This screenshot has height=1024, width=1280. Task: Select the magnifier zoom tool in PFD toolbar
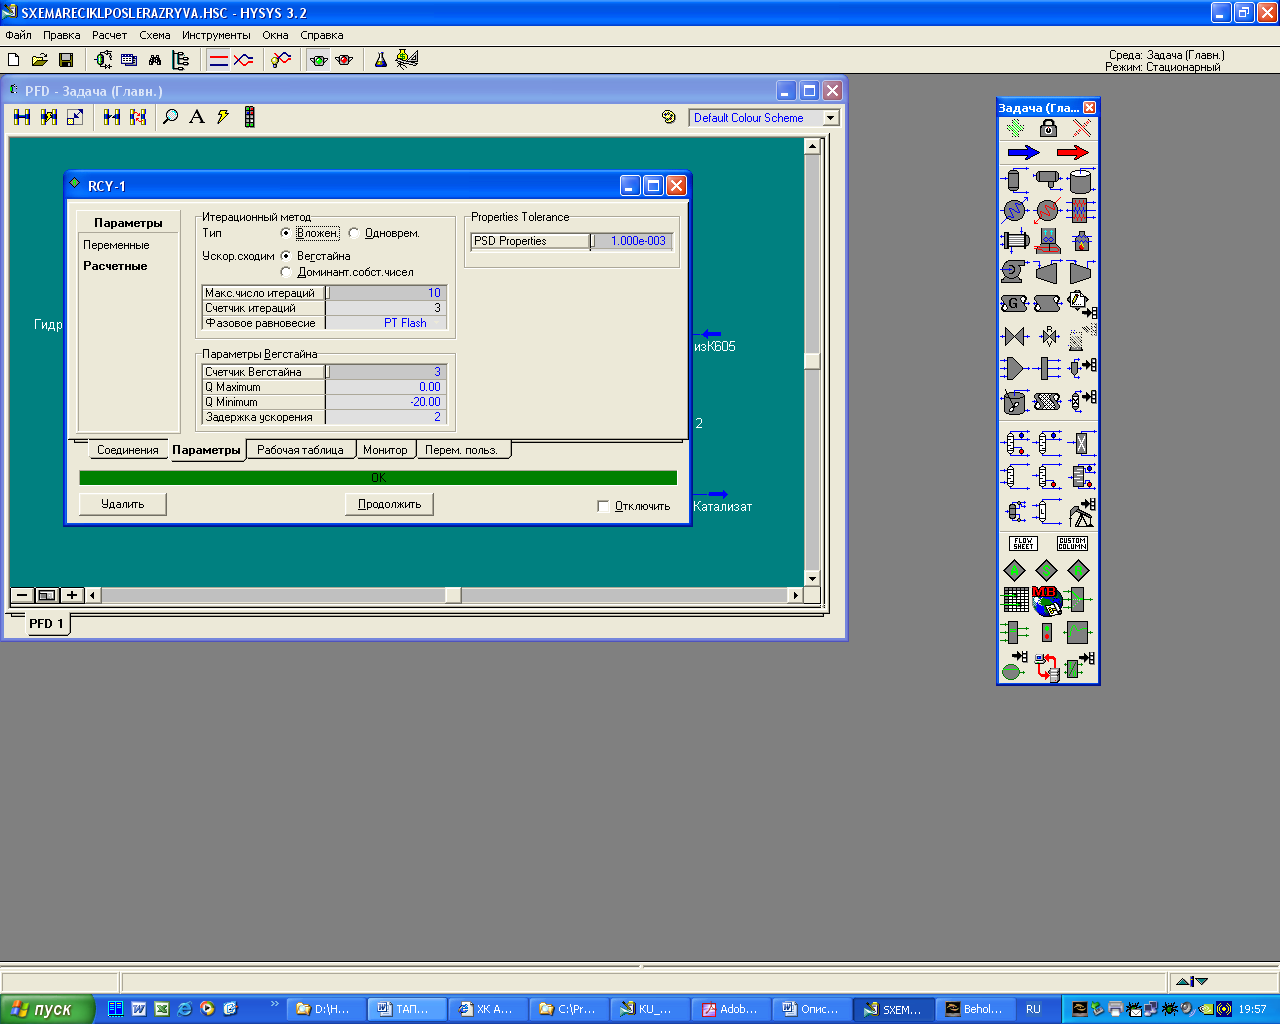point(171,117)
